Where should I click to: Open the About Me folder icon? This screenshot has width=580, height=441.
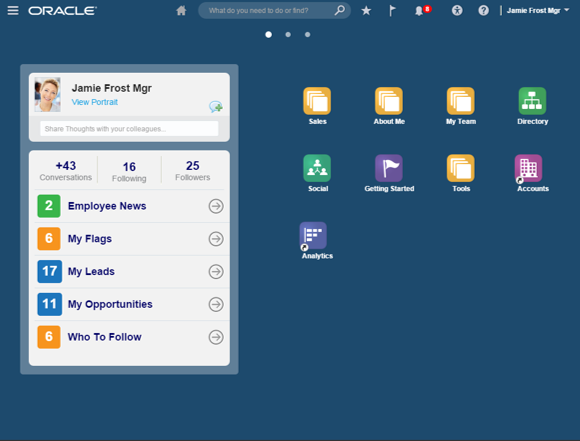(x=389, y=101)
